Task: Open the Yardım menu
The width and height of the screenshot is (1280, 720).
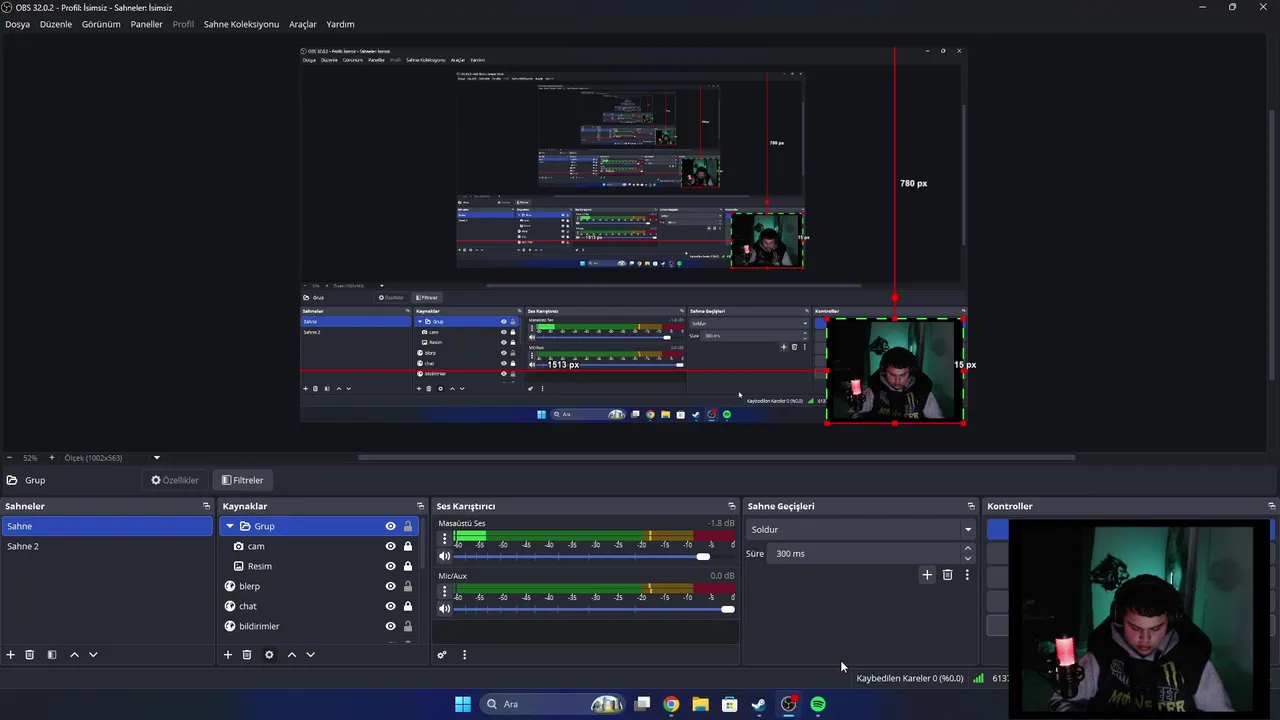Action: click(x=340, y=24)
